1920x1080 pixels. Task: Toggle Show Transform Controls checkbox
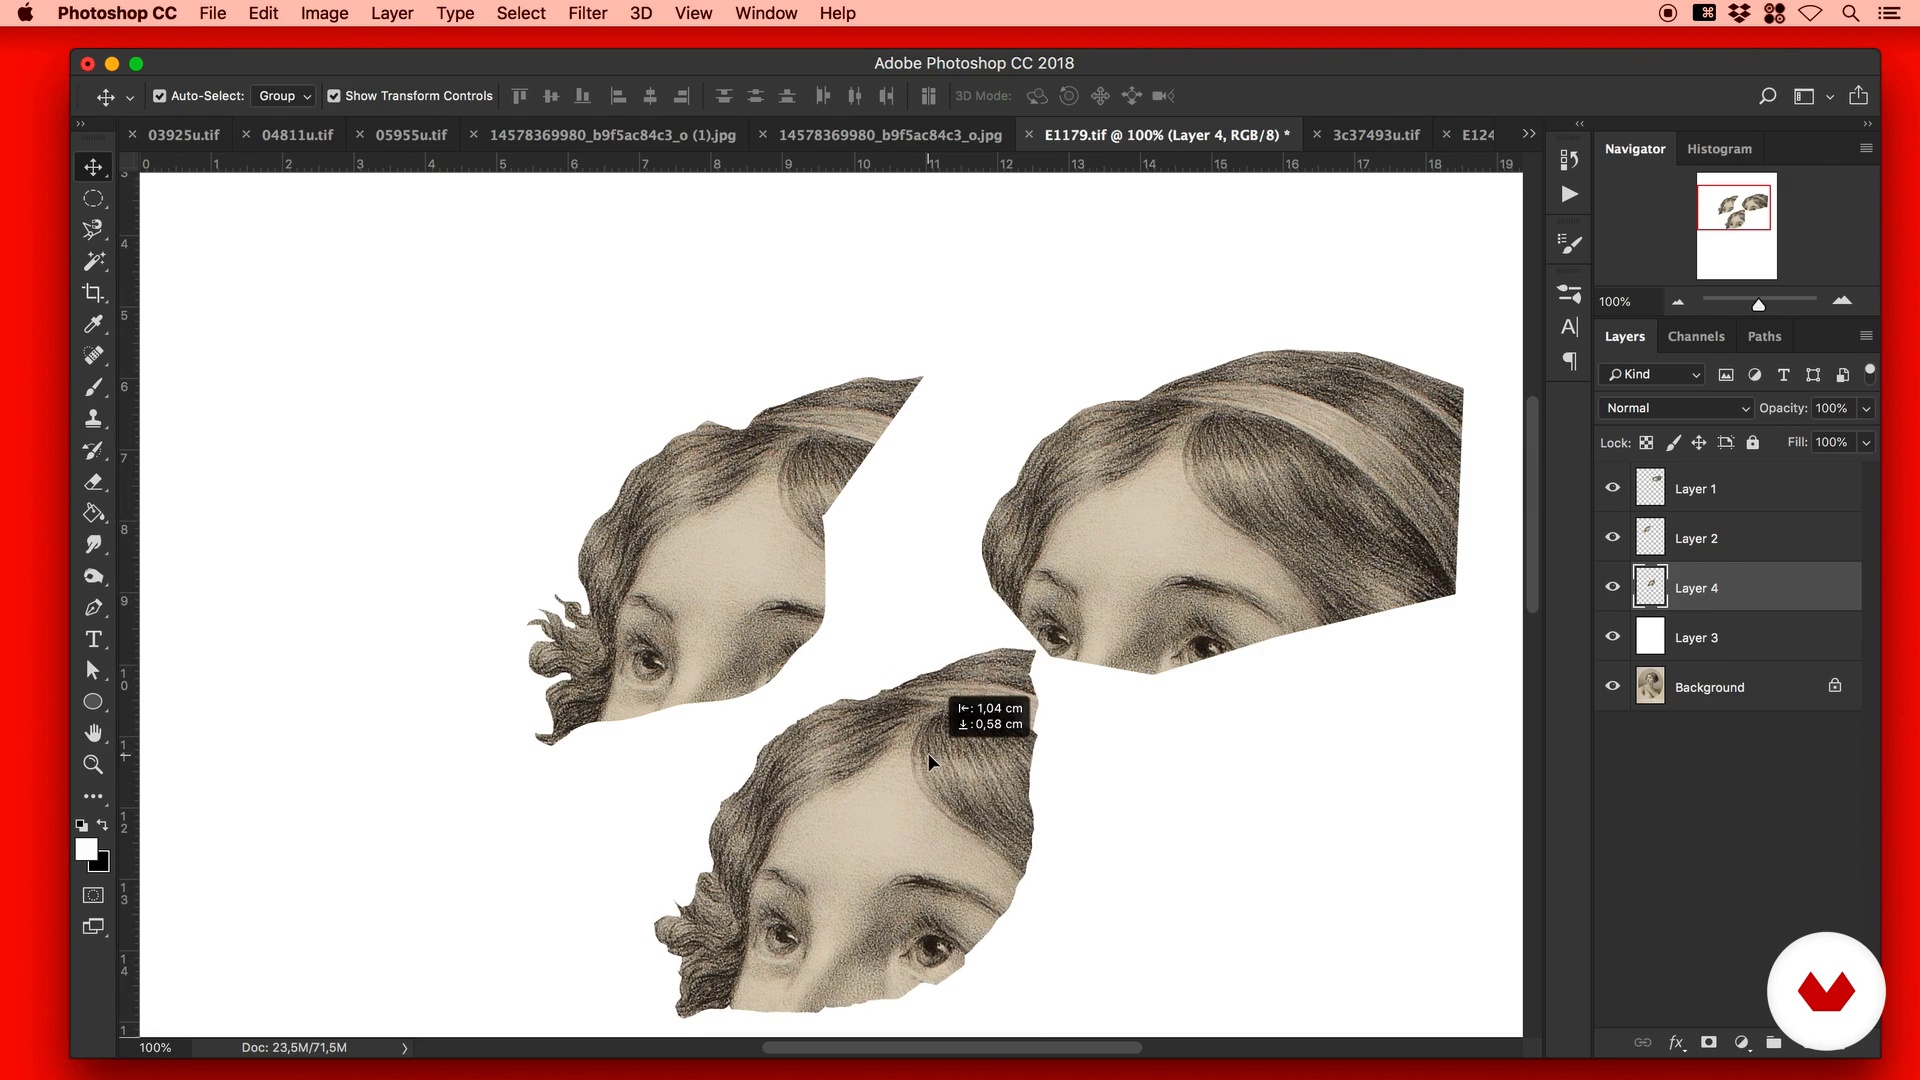pos(334,96)
